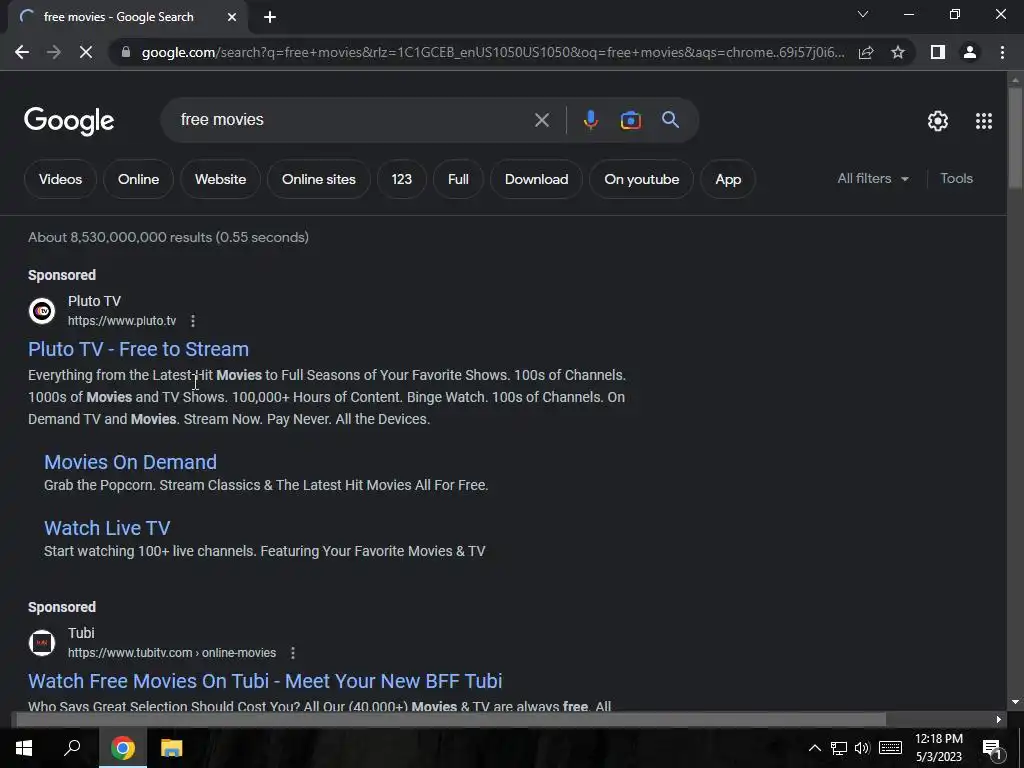Click the Pluto TV favicon
This screenshot has width=1024, height=768.
(42, 311)
